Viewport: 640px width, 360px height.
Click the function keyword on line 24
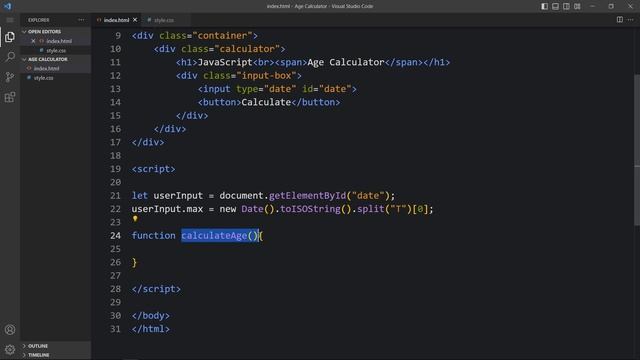(153, 236)
